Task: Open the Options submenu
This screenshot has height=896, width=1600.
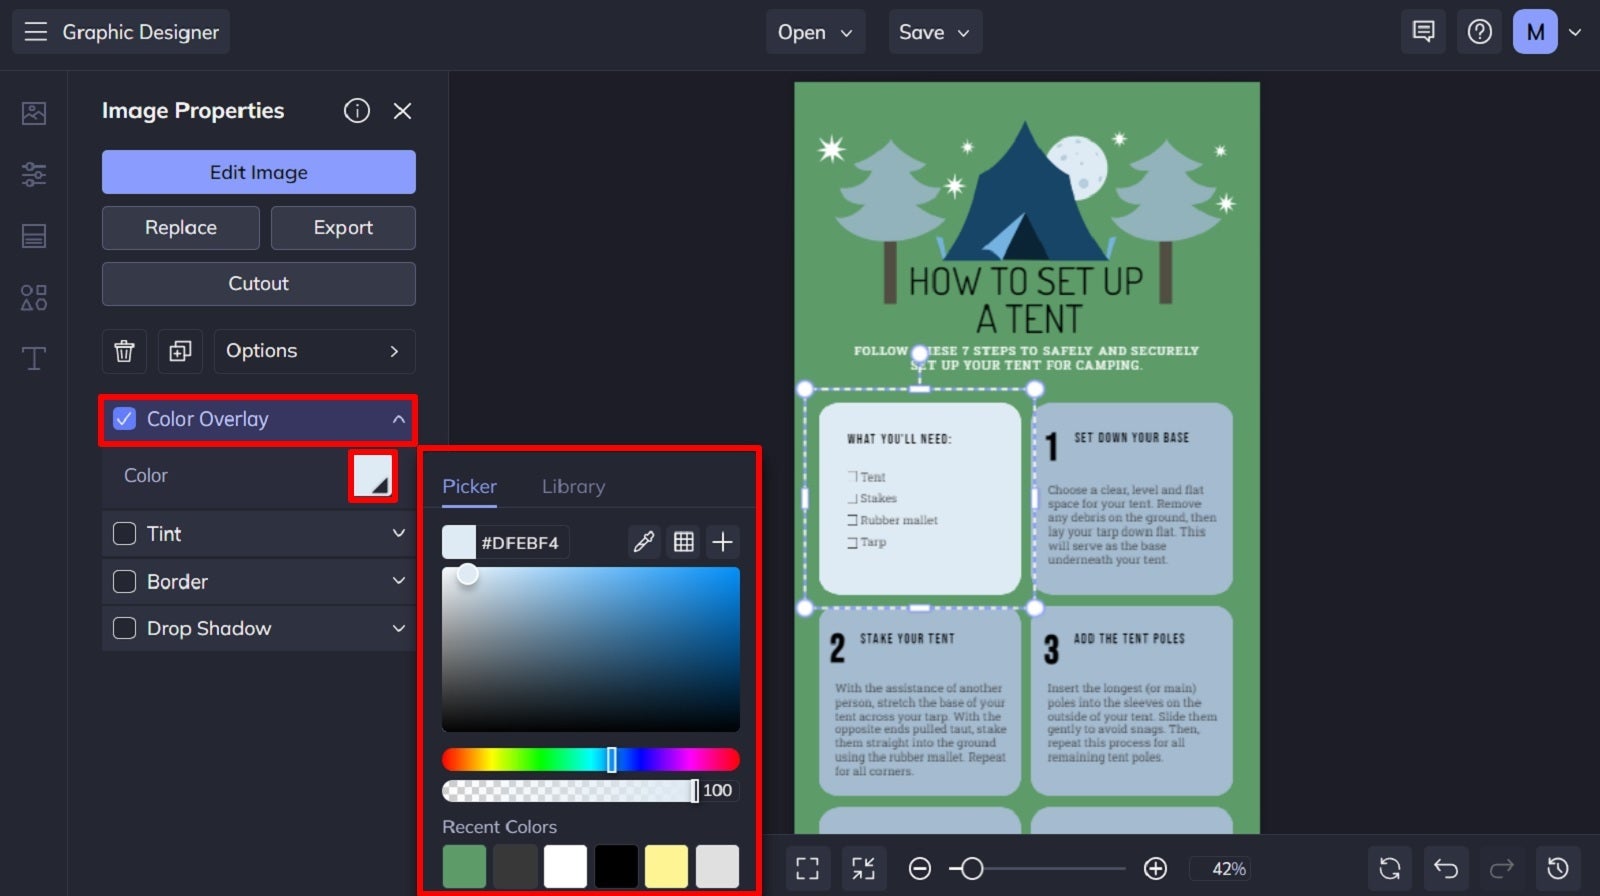Action: click(x=314, y=351)
